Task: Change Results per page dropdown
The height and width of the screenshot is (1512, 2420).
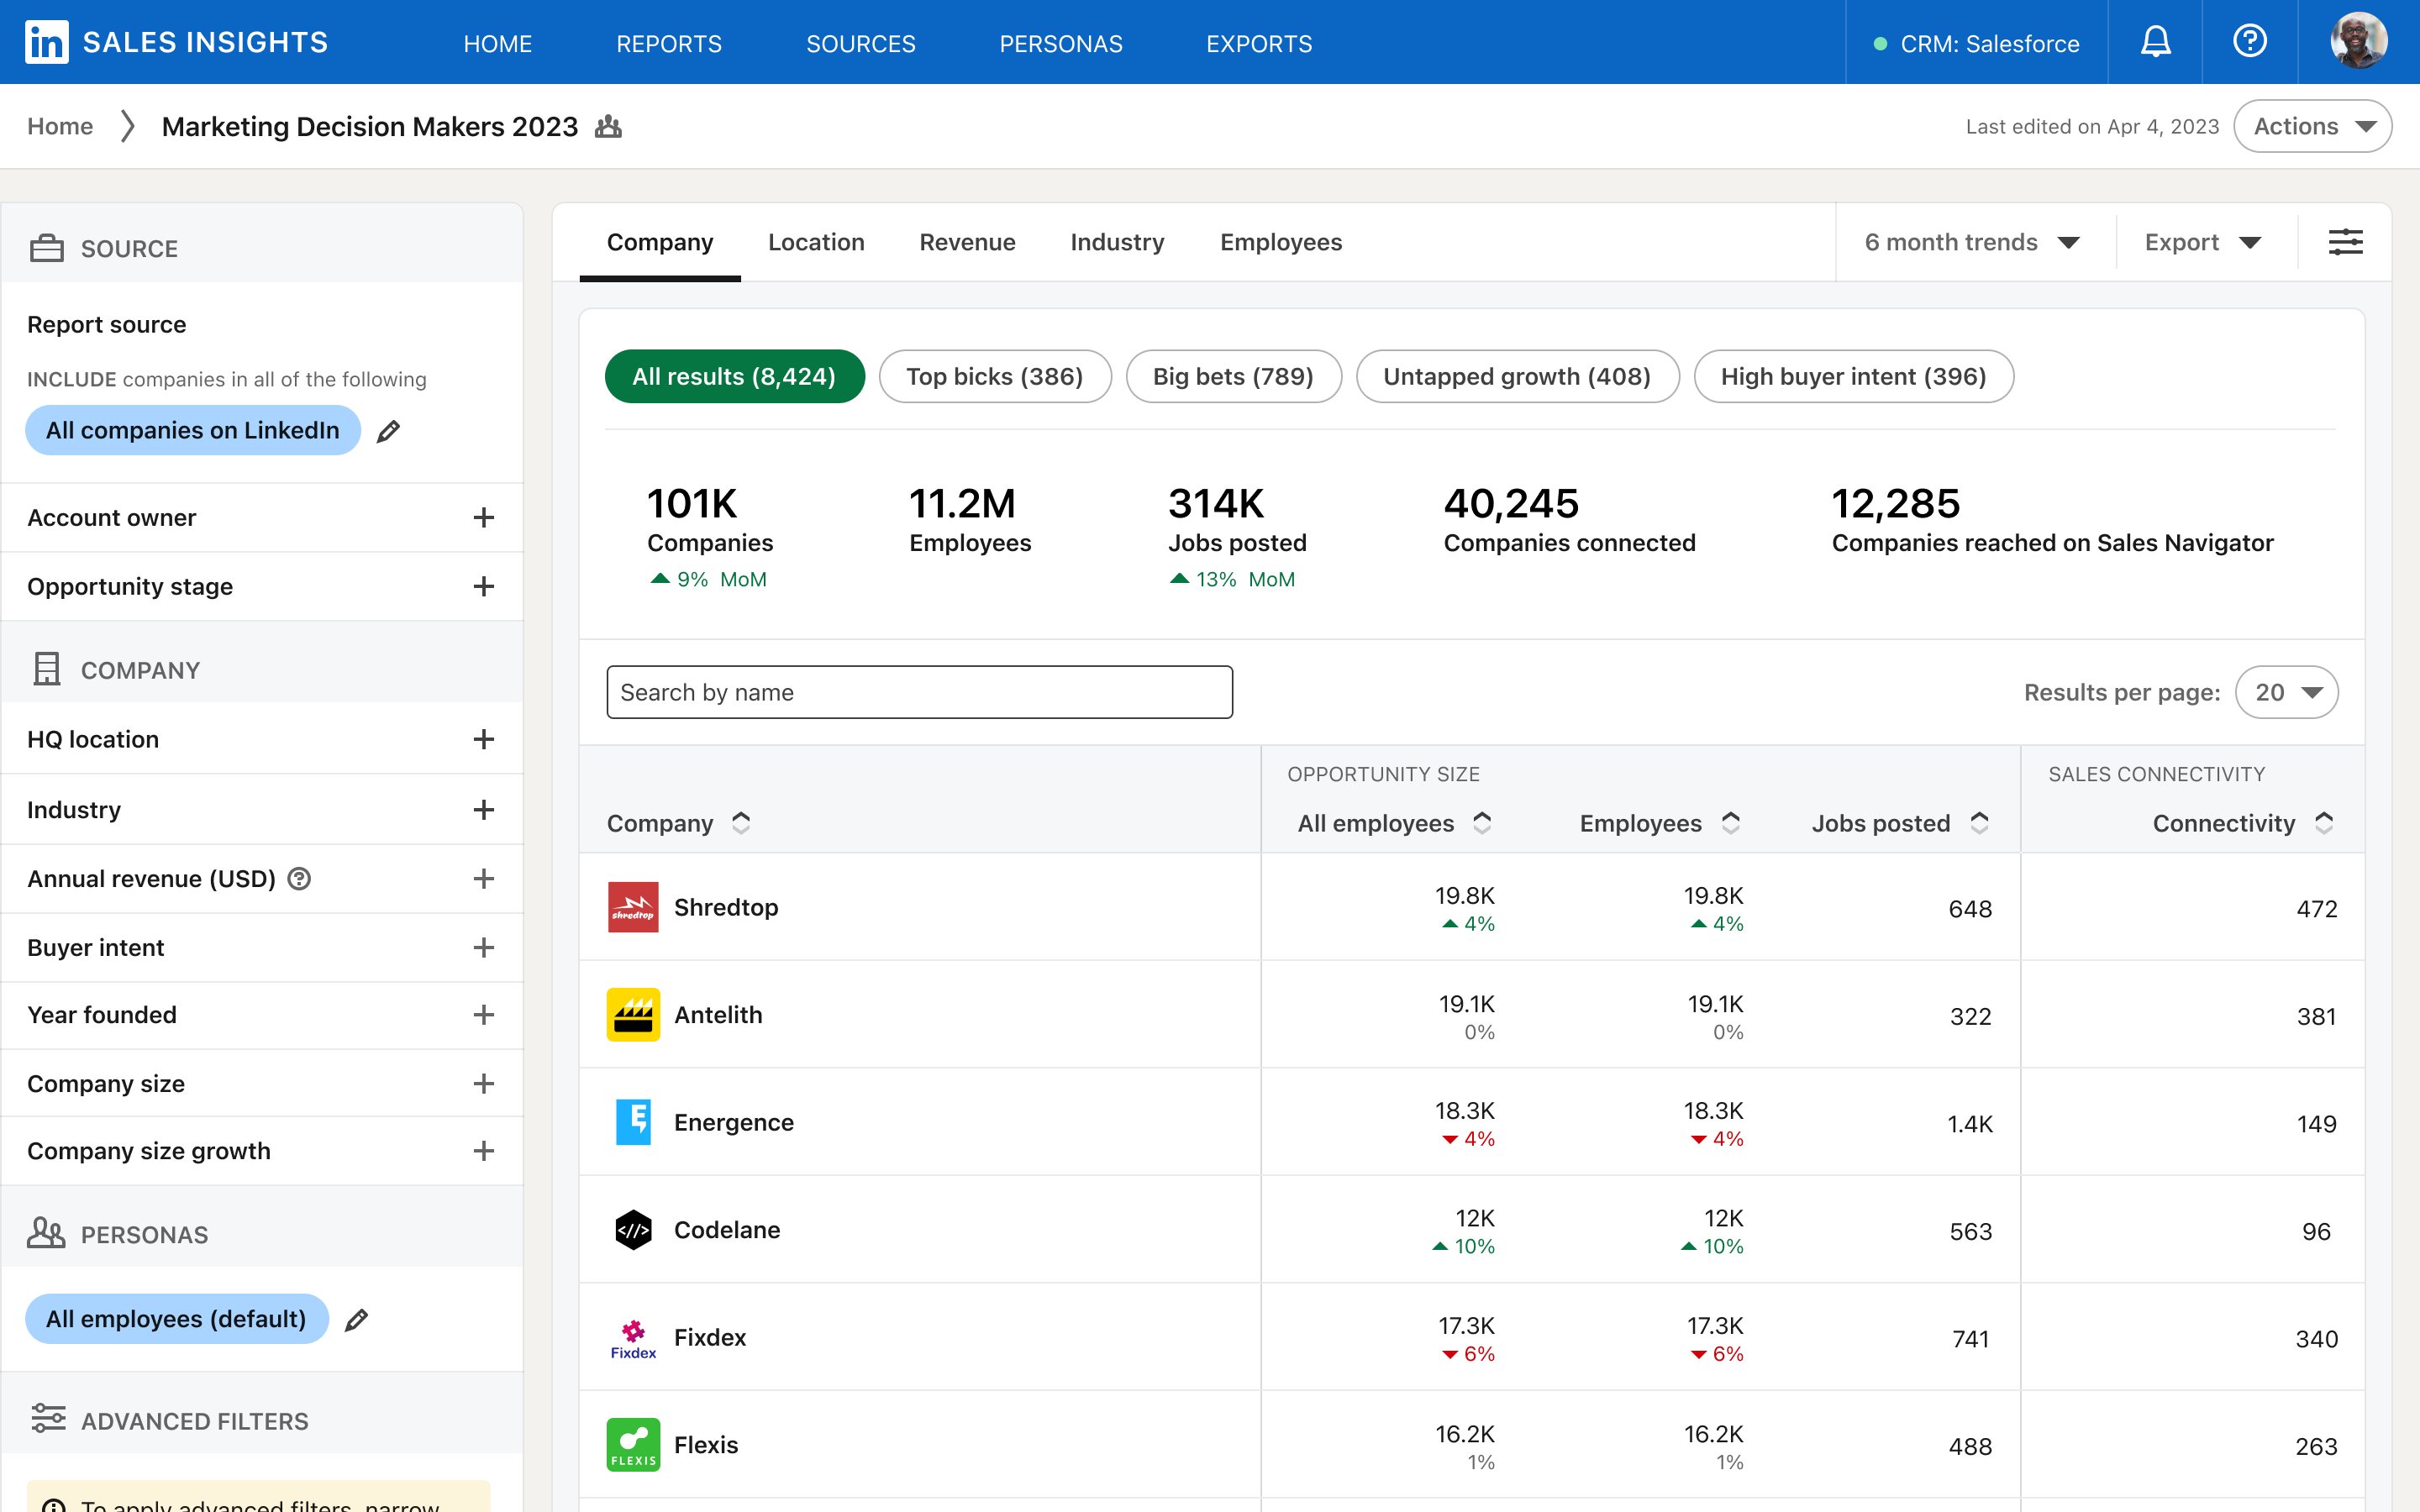Action: (x=2286, y=692)
